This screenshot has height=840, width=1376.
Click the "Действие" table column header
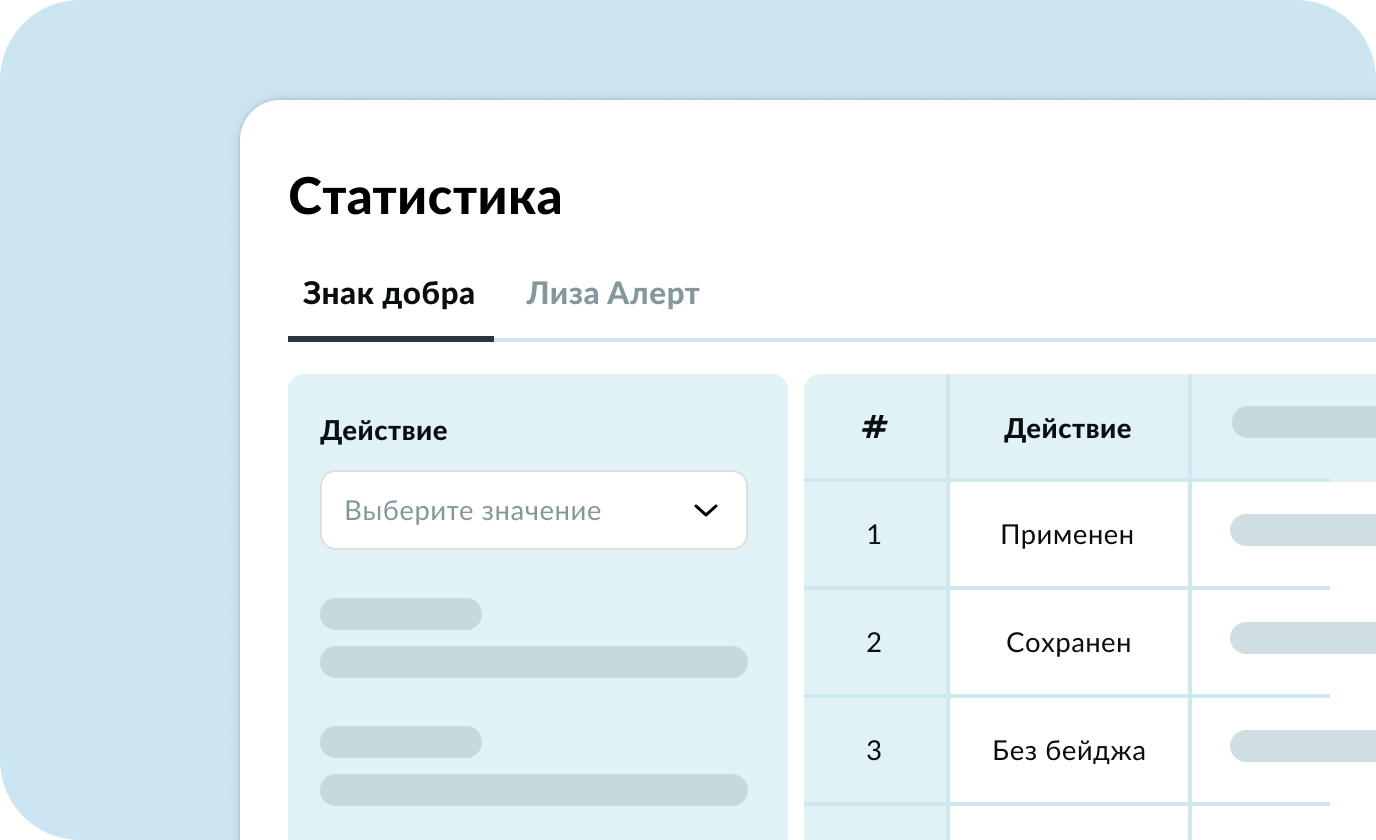[1067, 429]
